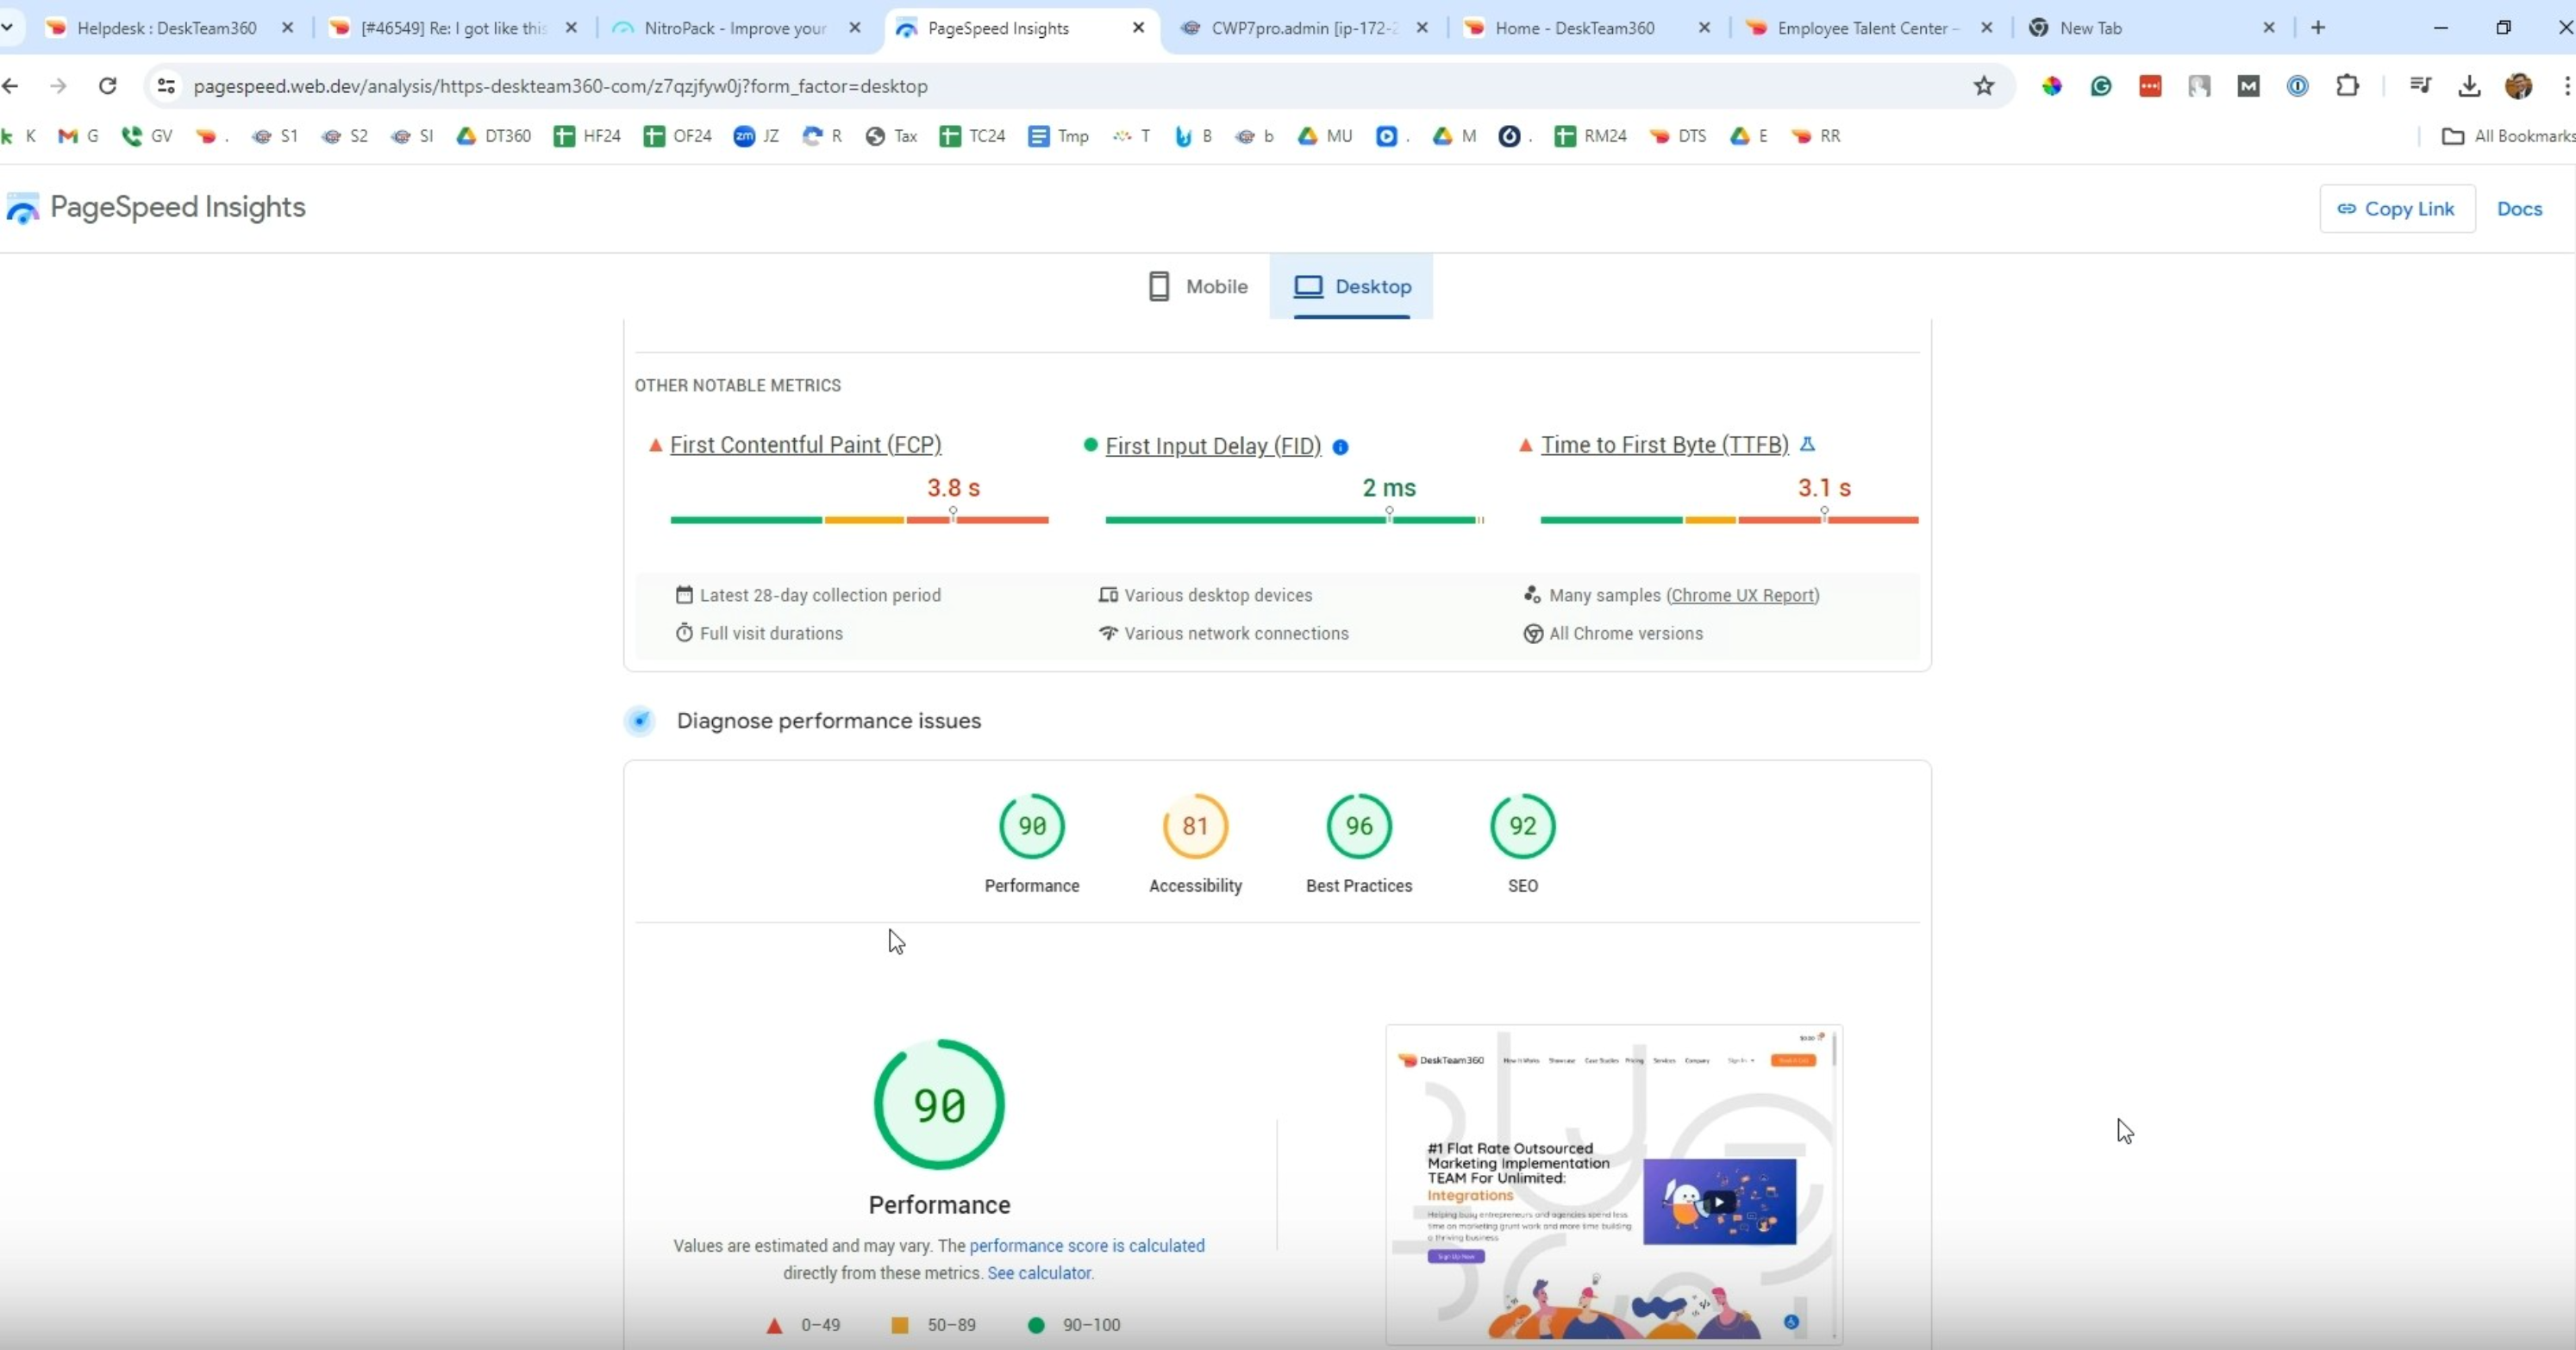The image size is (2576, 1350).
Task: Reload the page with refresh icon
Action: 108,86
